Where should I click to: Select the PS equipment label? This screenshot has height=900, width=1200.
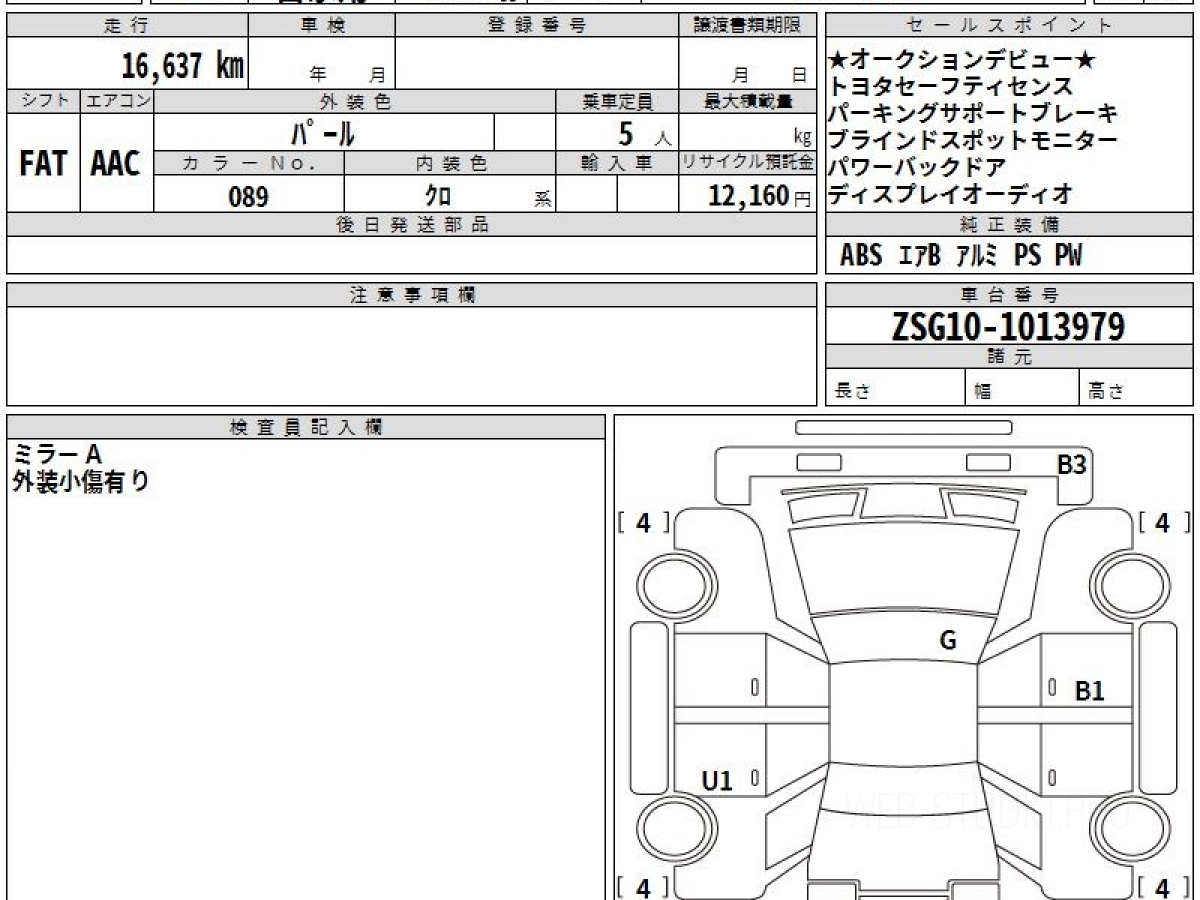point(1027,256)
